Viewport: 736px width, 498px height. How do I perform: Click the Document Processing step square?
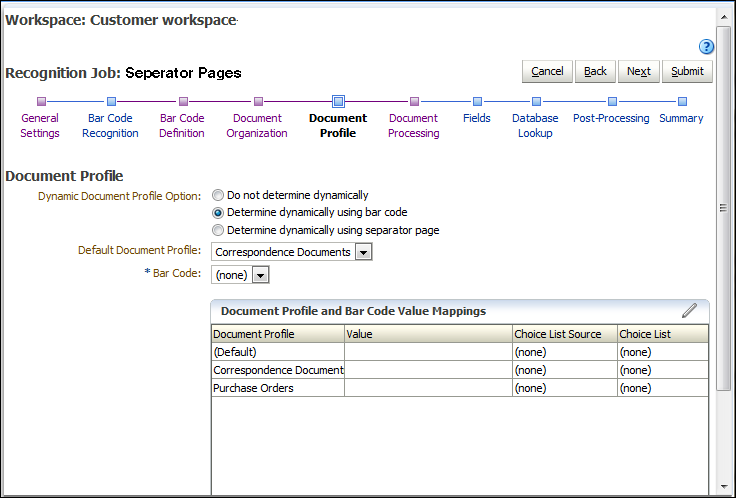tap(414, 101)
